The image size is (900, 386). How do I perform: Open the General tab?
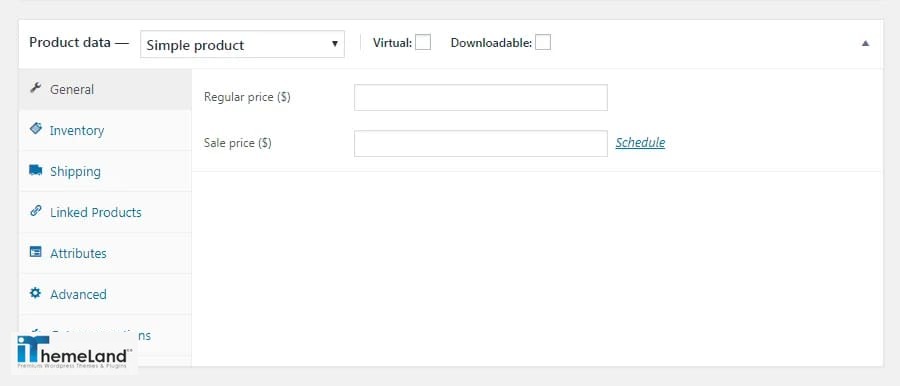pyautogui.click(x=105, y=90)
